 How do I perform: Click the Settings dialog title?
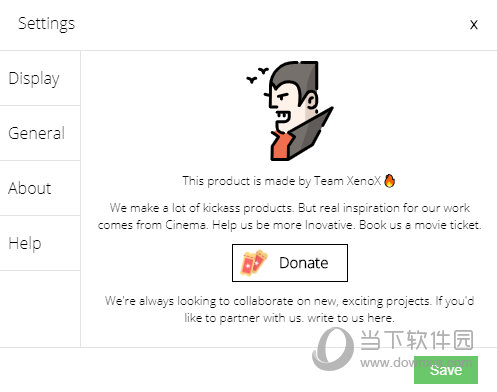pos(47,24)
